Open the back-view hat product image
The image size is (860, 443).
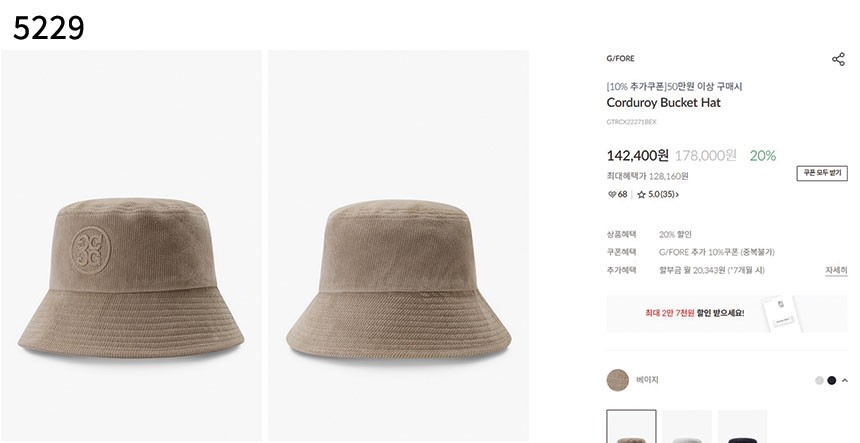398,246
